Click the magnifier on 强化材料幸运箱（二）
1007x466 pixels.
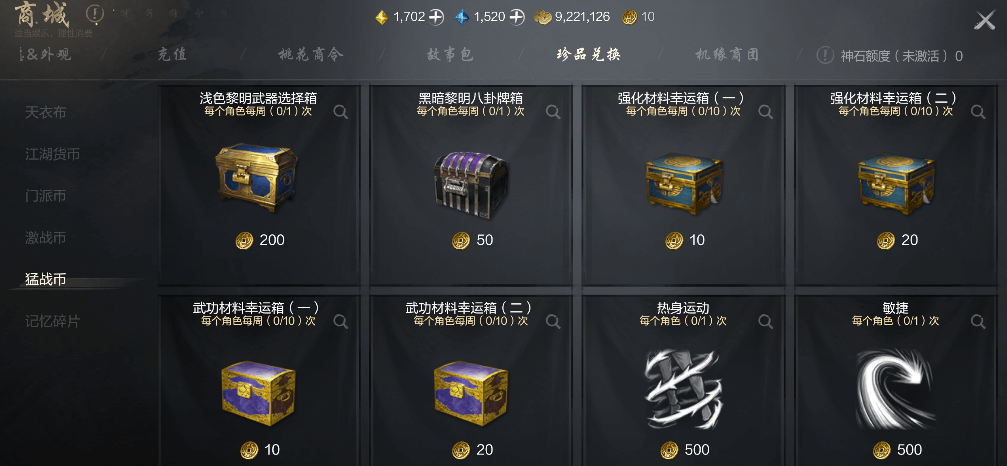[x=978, y=112]
